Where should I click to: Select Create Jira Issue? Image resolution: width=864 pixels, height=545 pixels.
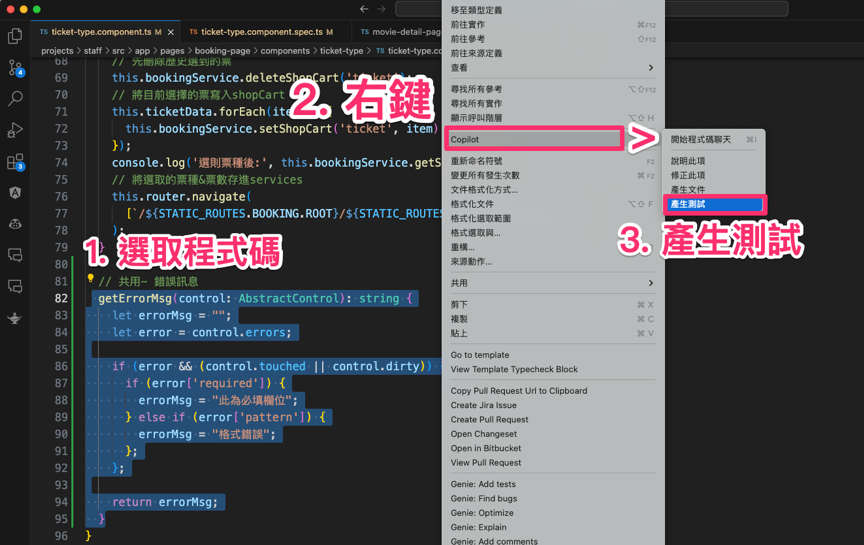[553, 405]
